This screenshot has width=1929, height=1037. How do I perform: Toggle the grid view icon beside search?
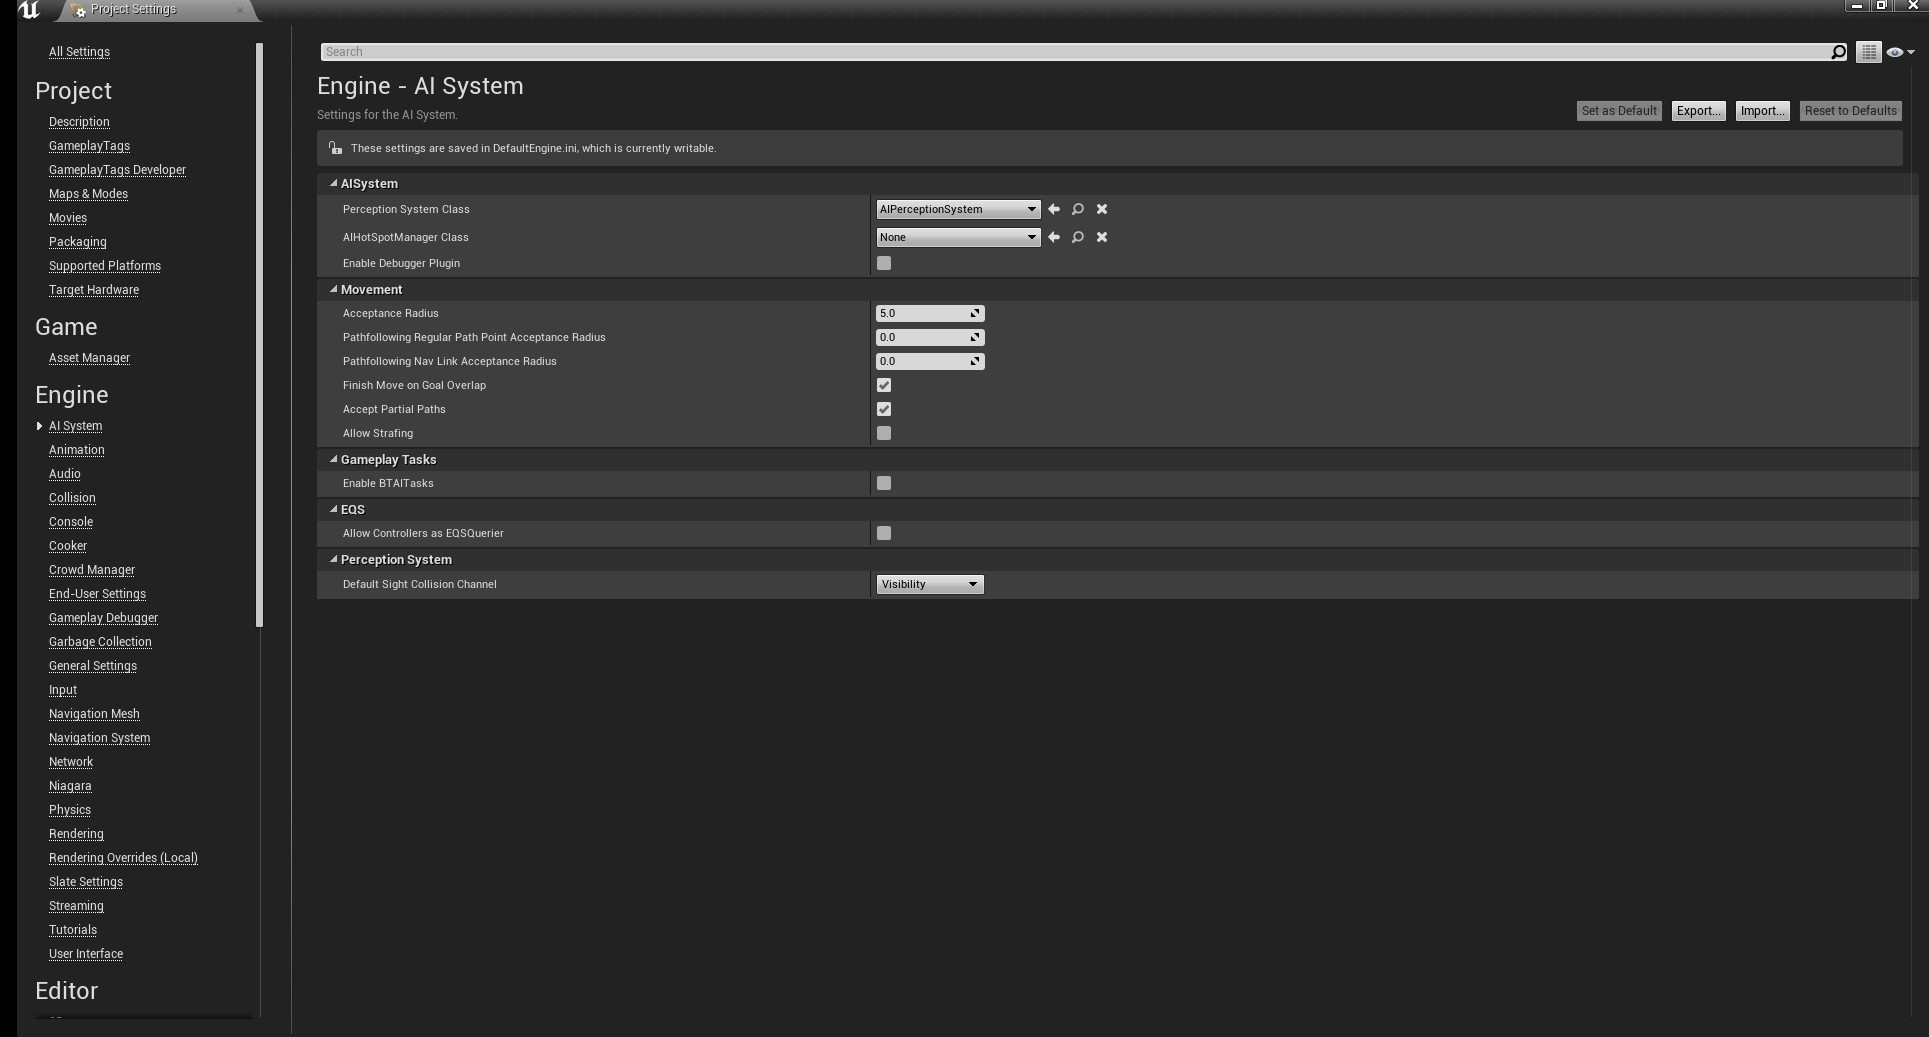1868,52
